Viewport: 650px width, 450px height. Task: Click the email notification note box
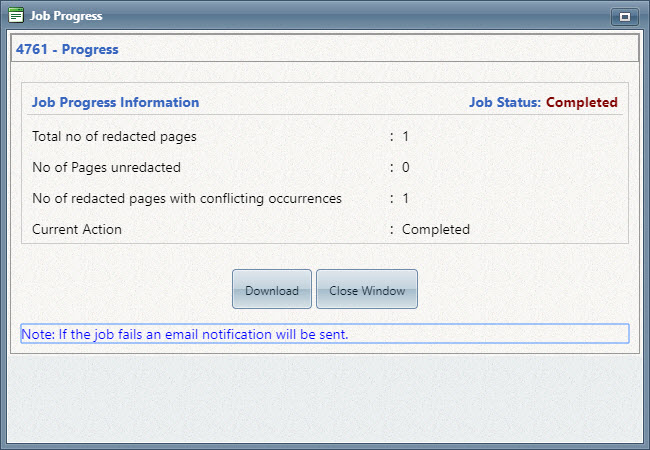[325, 334]
